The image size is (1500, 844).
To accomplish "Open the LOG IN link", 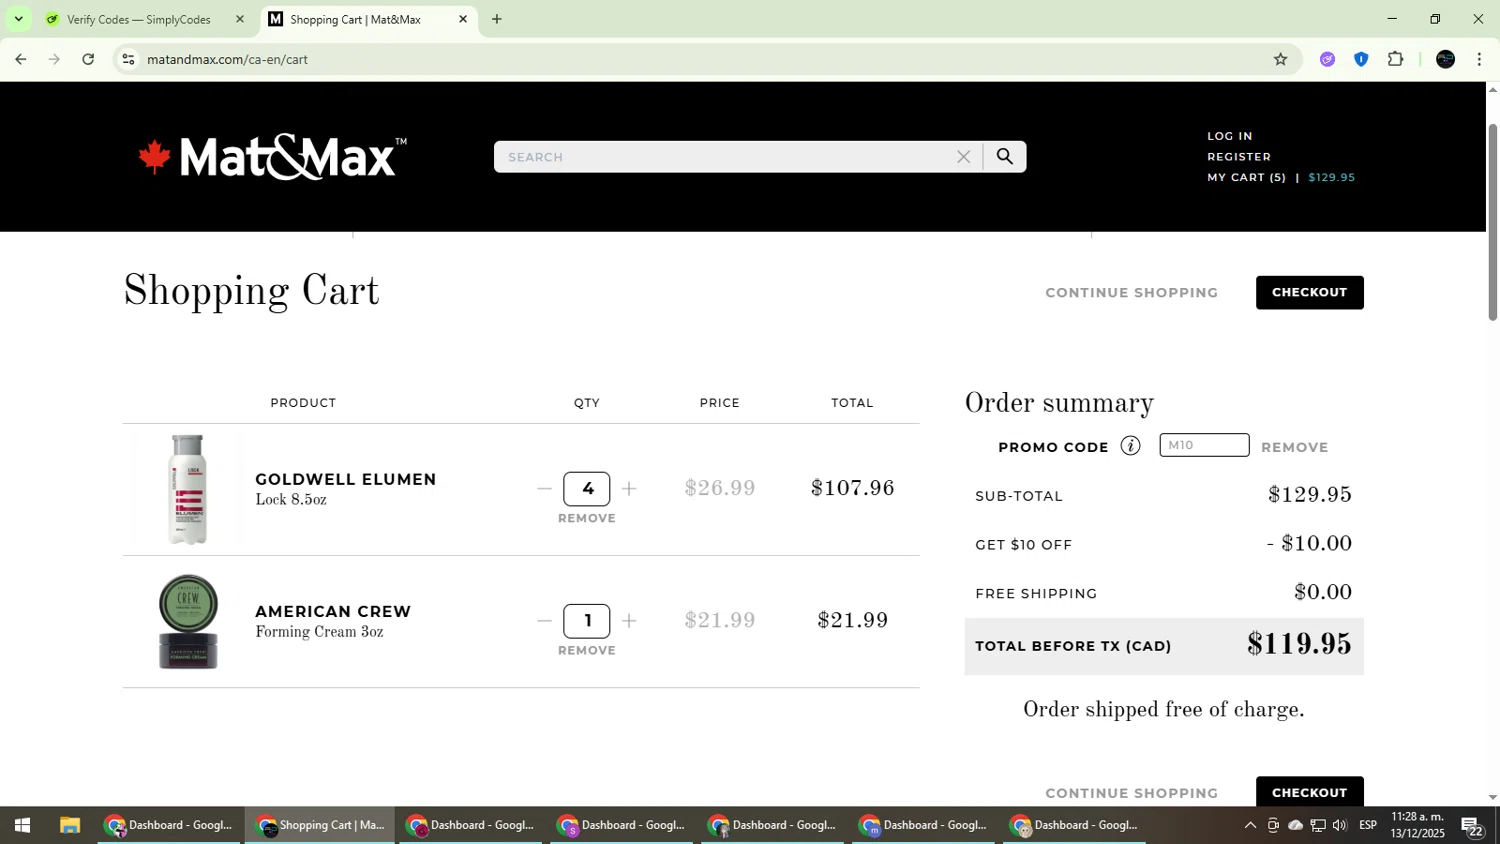I will pos(1229,136).
